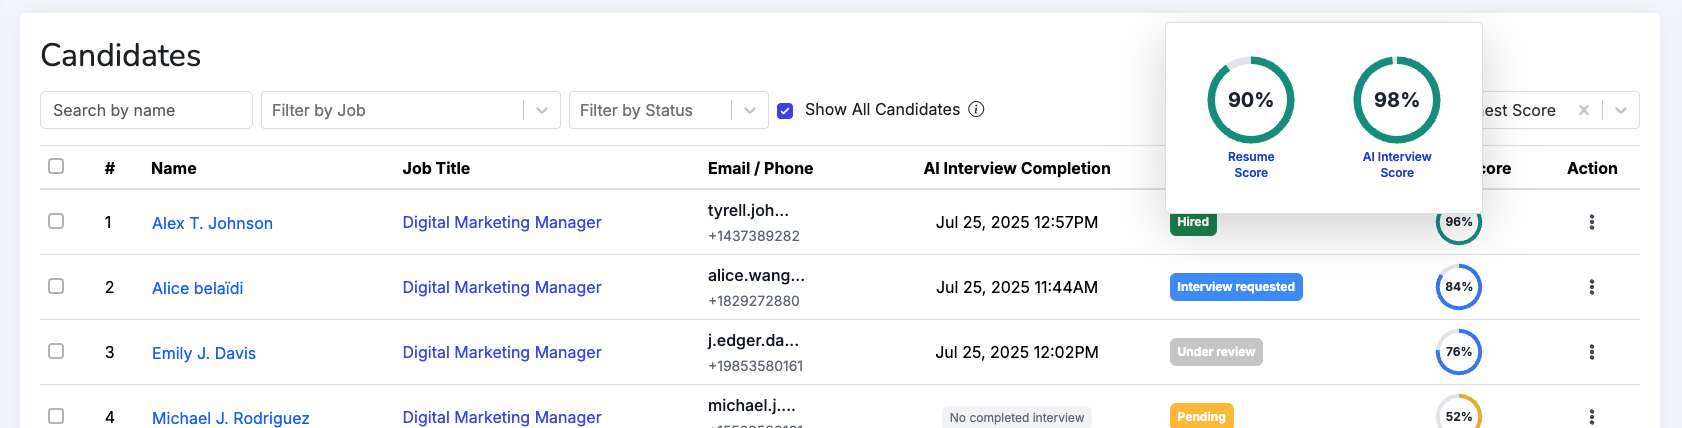
Task: Select checkbox for Alice belaïdi row
Action: pos(56,286)
